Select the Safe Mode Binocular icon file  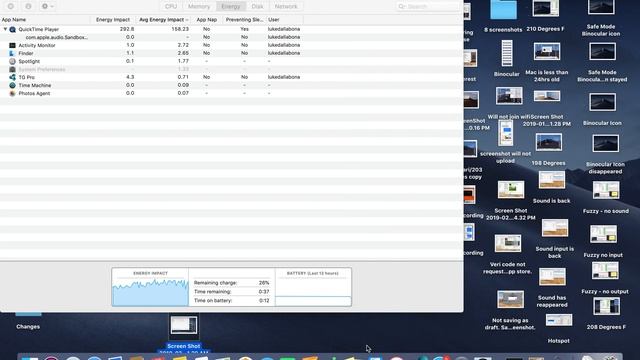tap(601, 7)
